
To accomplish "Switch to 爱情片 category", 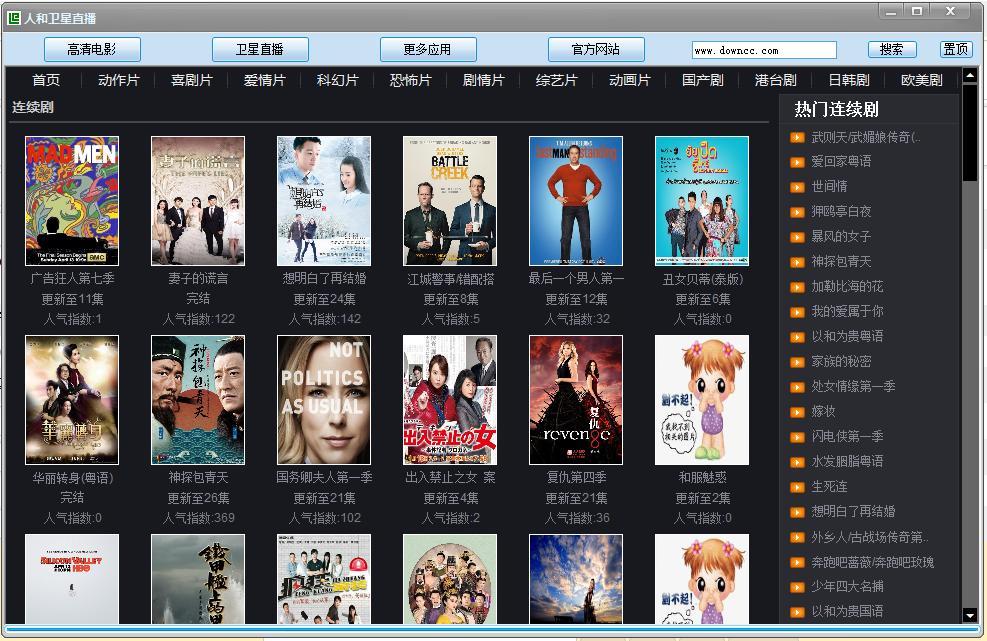I will point(264,80).
